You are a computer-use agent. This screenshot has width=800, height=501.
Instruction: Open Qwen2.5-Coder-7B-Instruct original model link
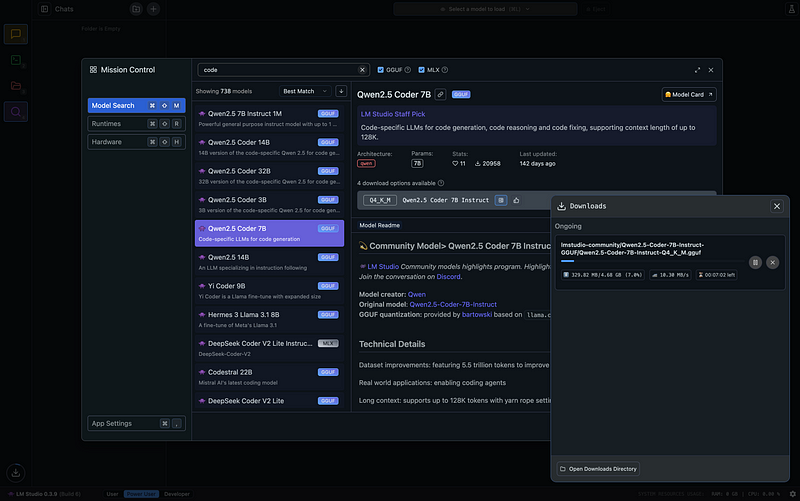[x=453, y=305]
